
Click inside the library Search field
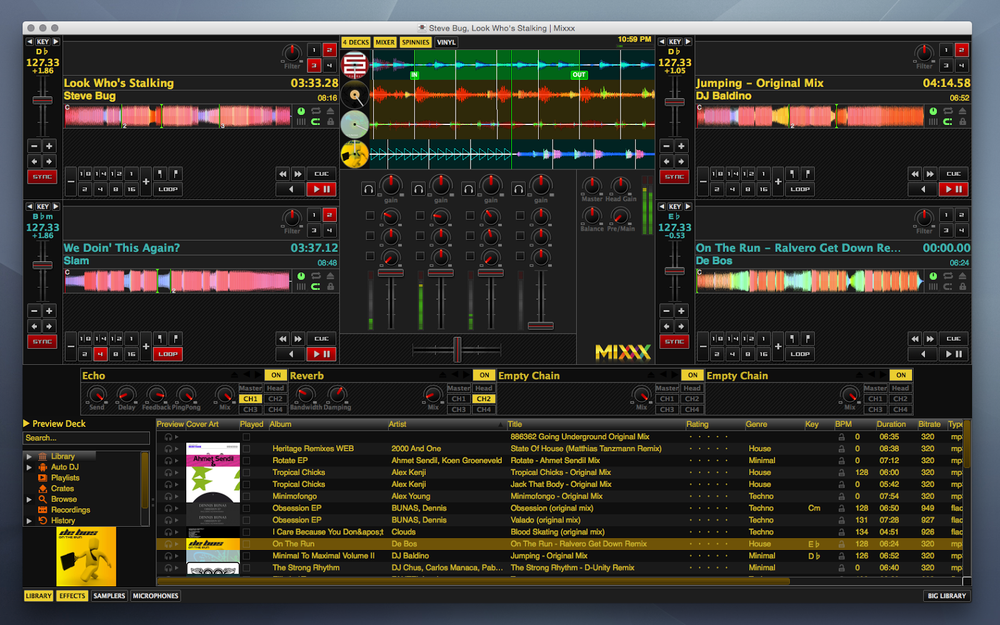tap(85, 438)
